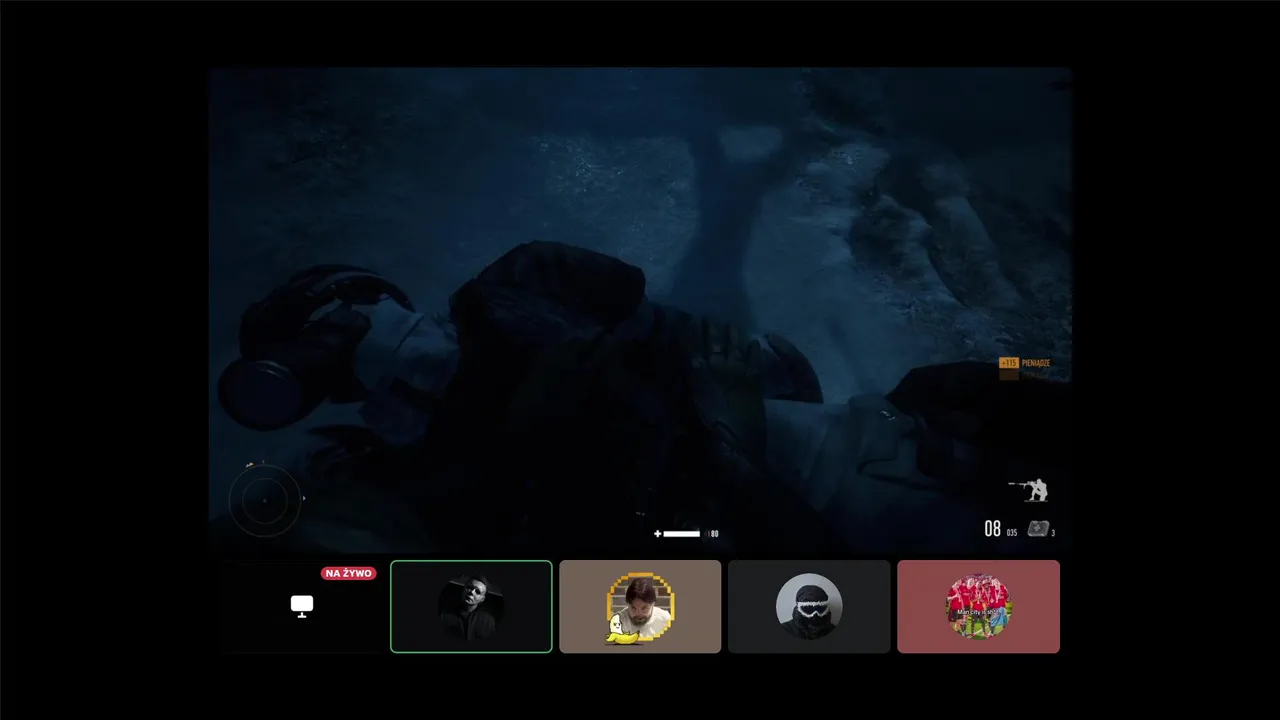The height and width of the screenshot is (720, 1280).
Task: Click the ammo counter showing 08
Action: coord(992,529)
